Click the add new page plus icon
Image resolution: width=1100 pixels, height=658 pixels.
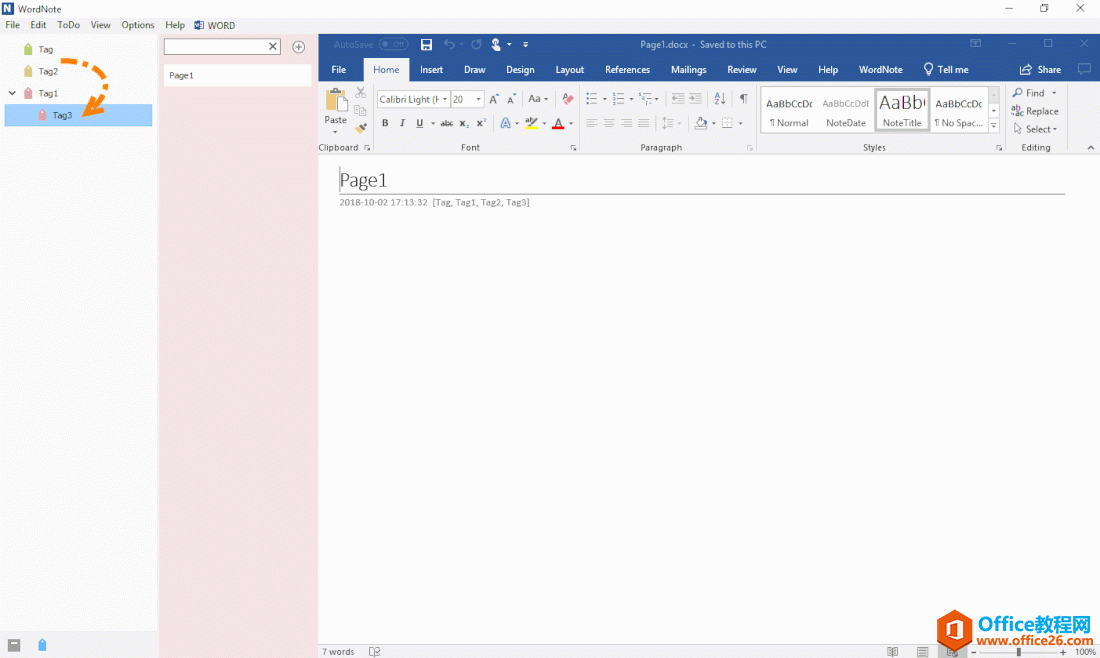(x=298, y=47)
